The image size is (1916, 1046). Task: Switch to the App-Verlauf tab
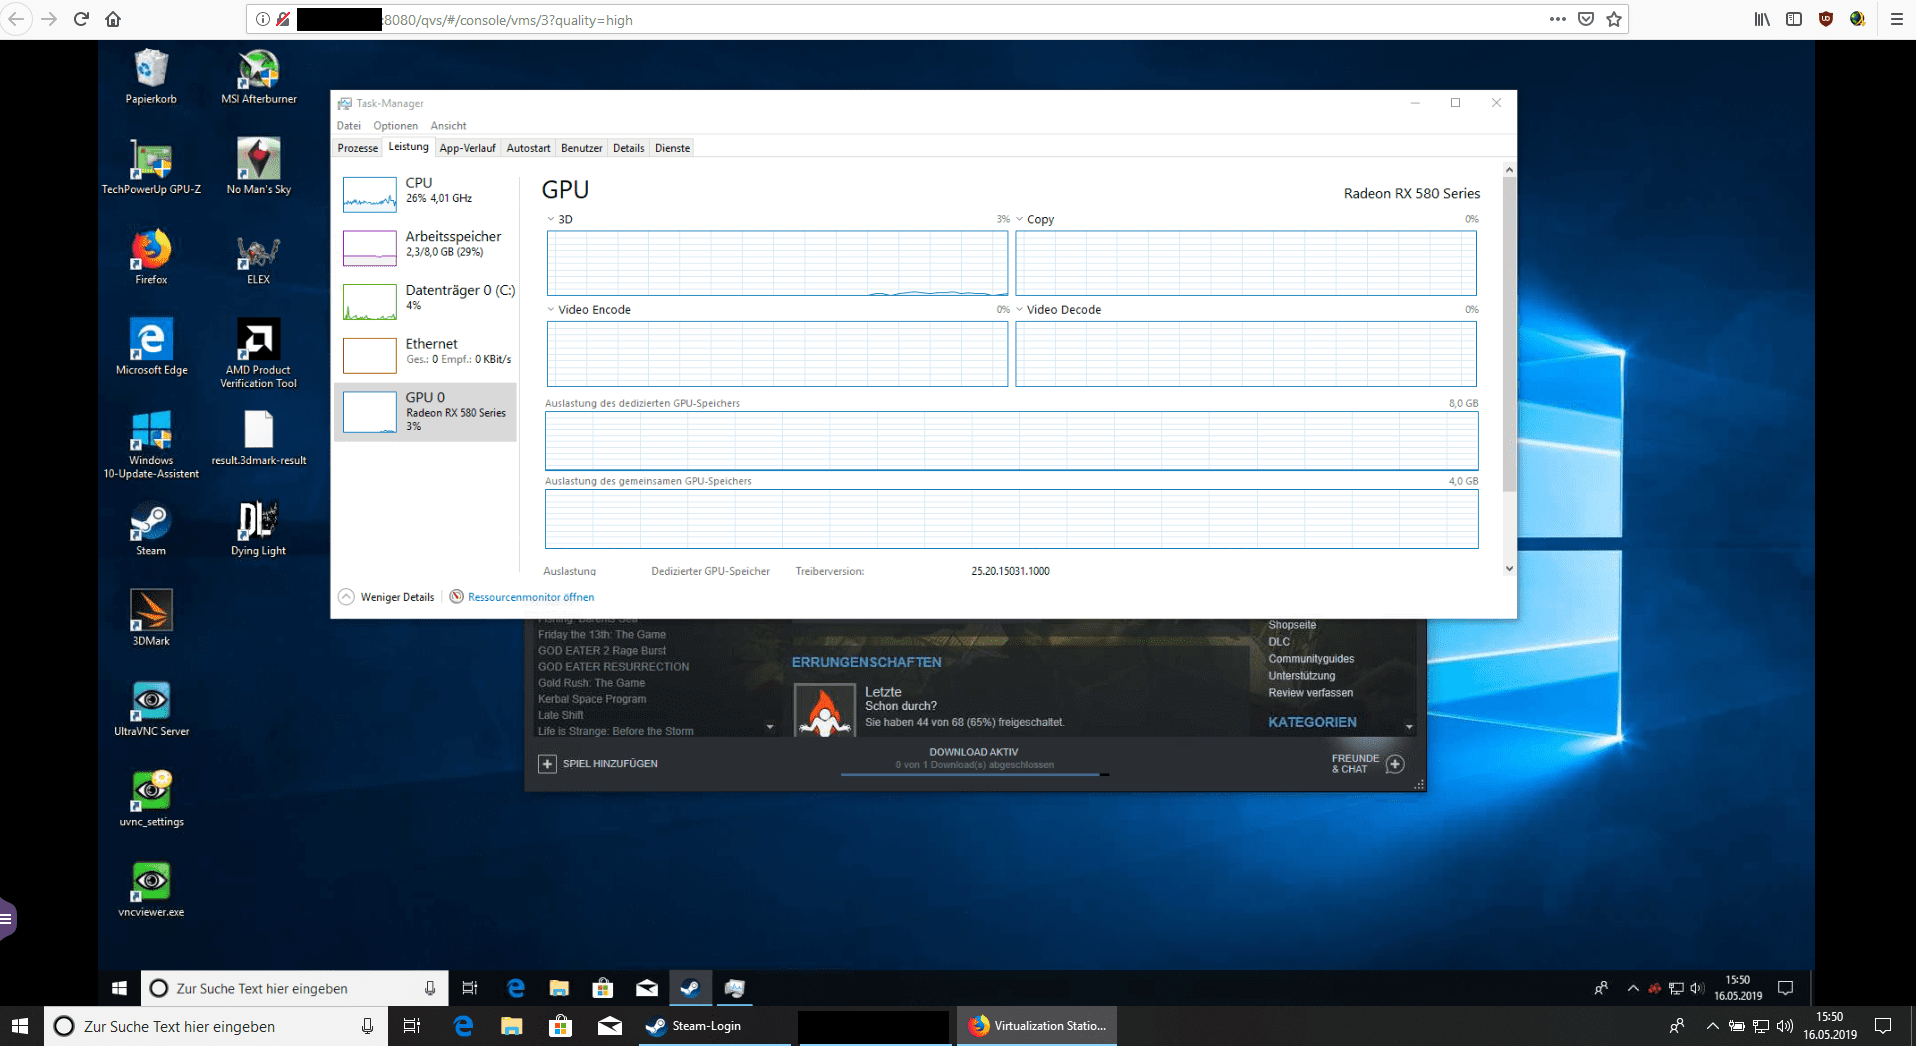click(x=467, y=148)
